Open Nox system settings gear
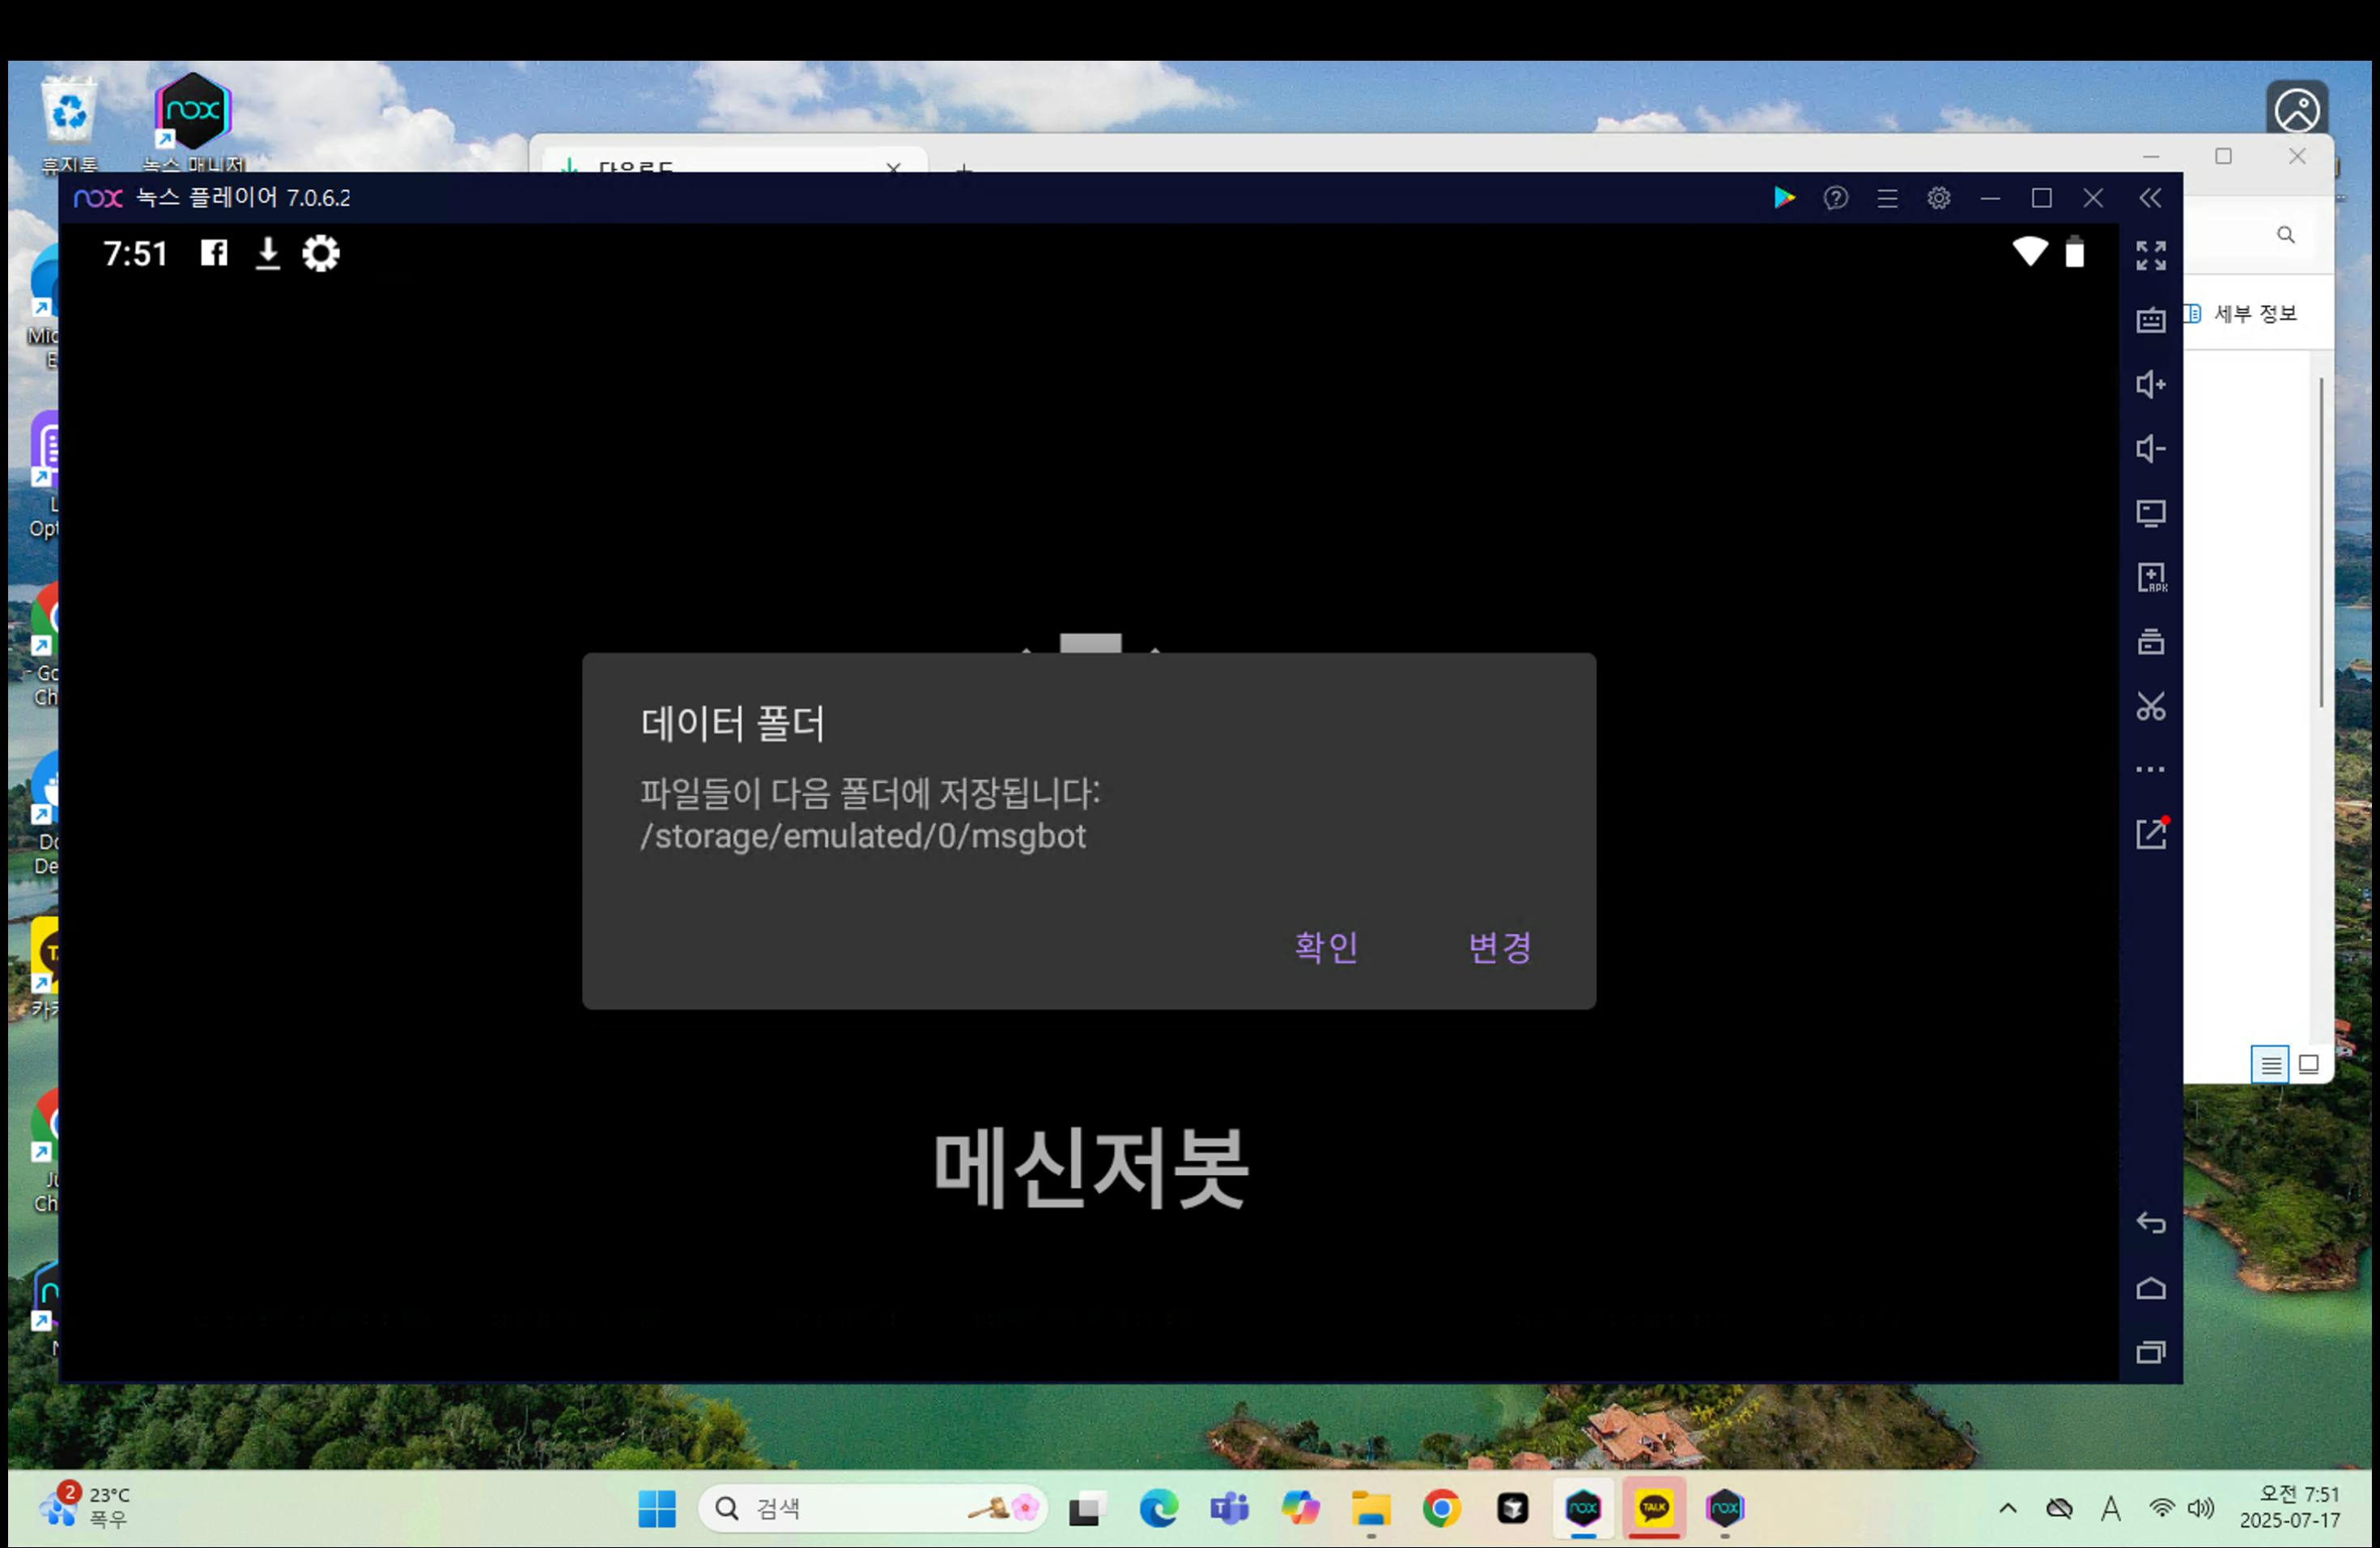The width and height of the screenshot is (2380, 1548). (x=1938, y=198)
